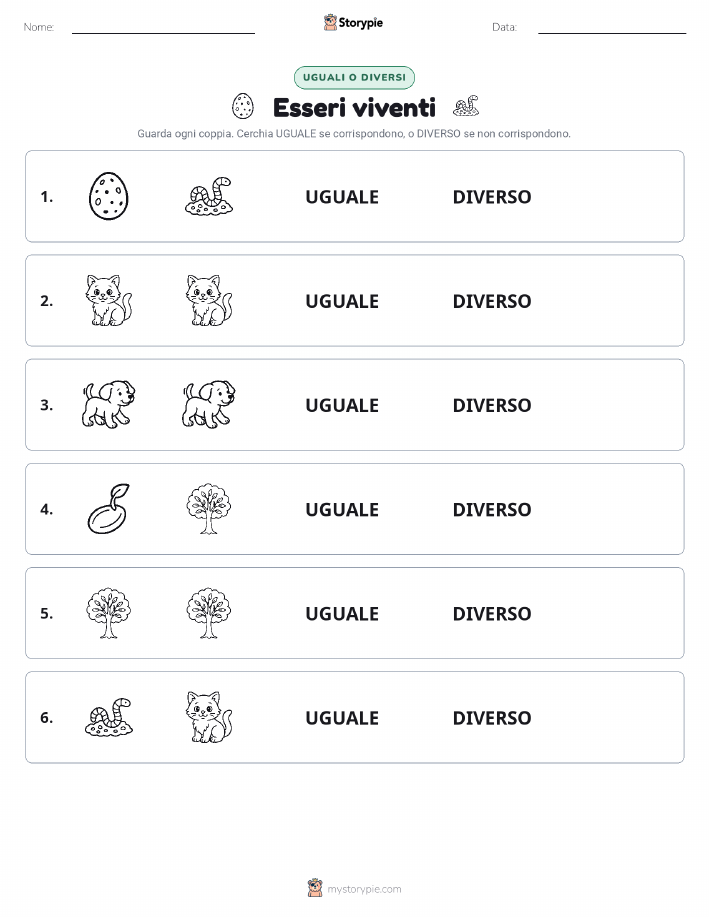709x917 pixels.
Task: Select the first tree in row 5
Action: 109,613
